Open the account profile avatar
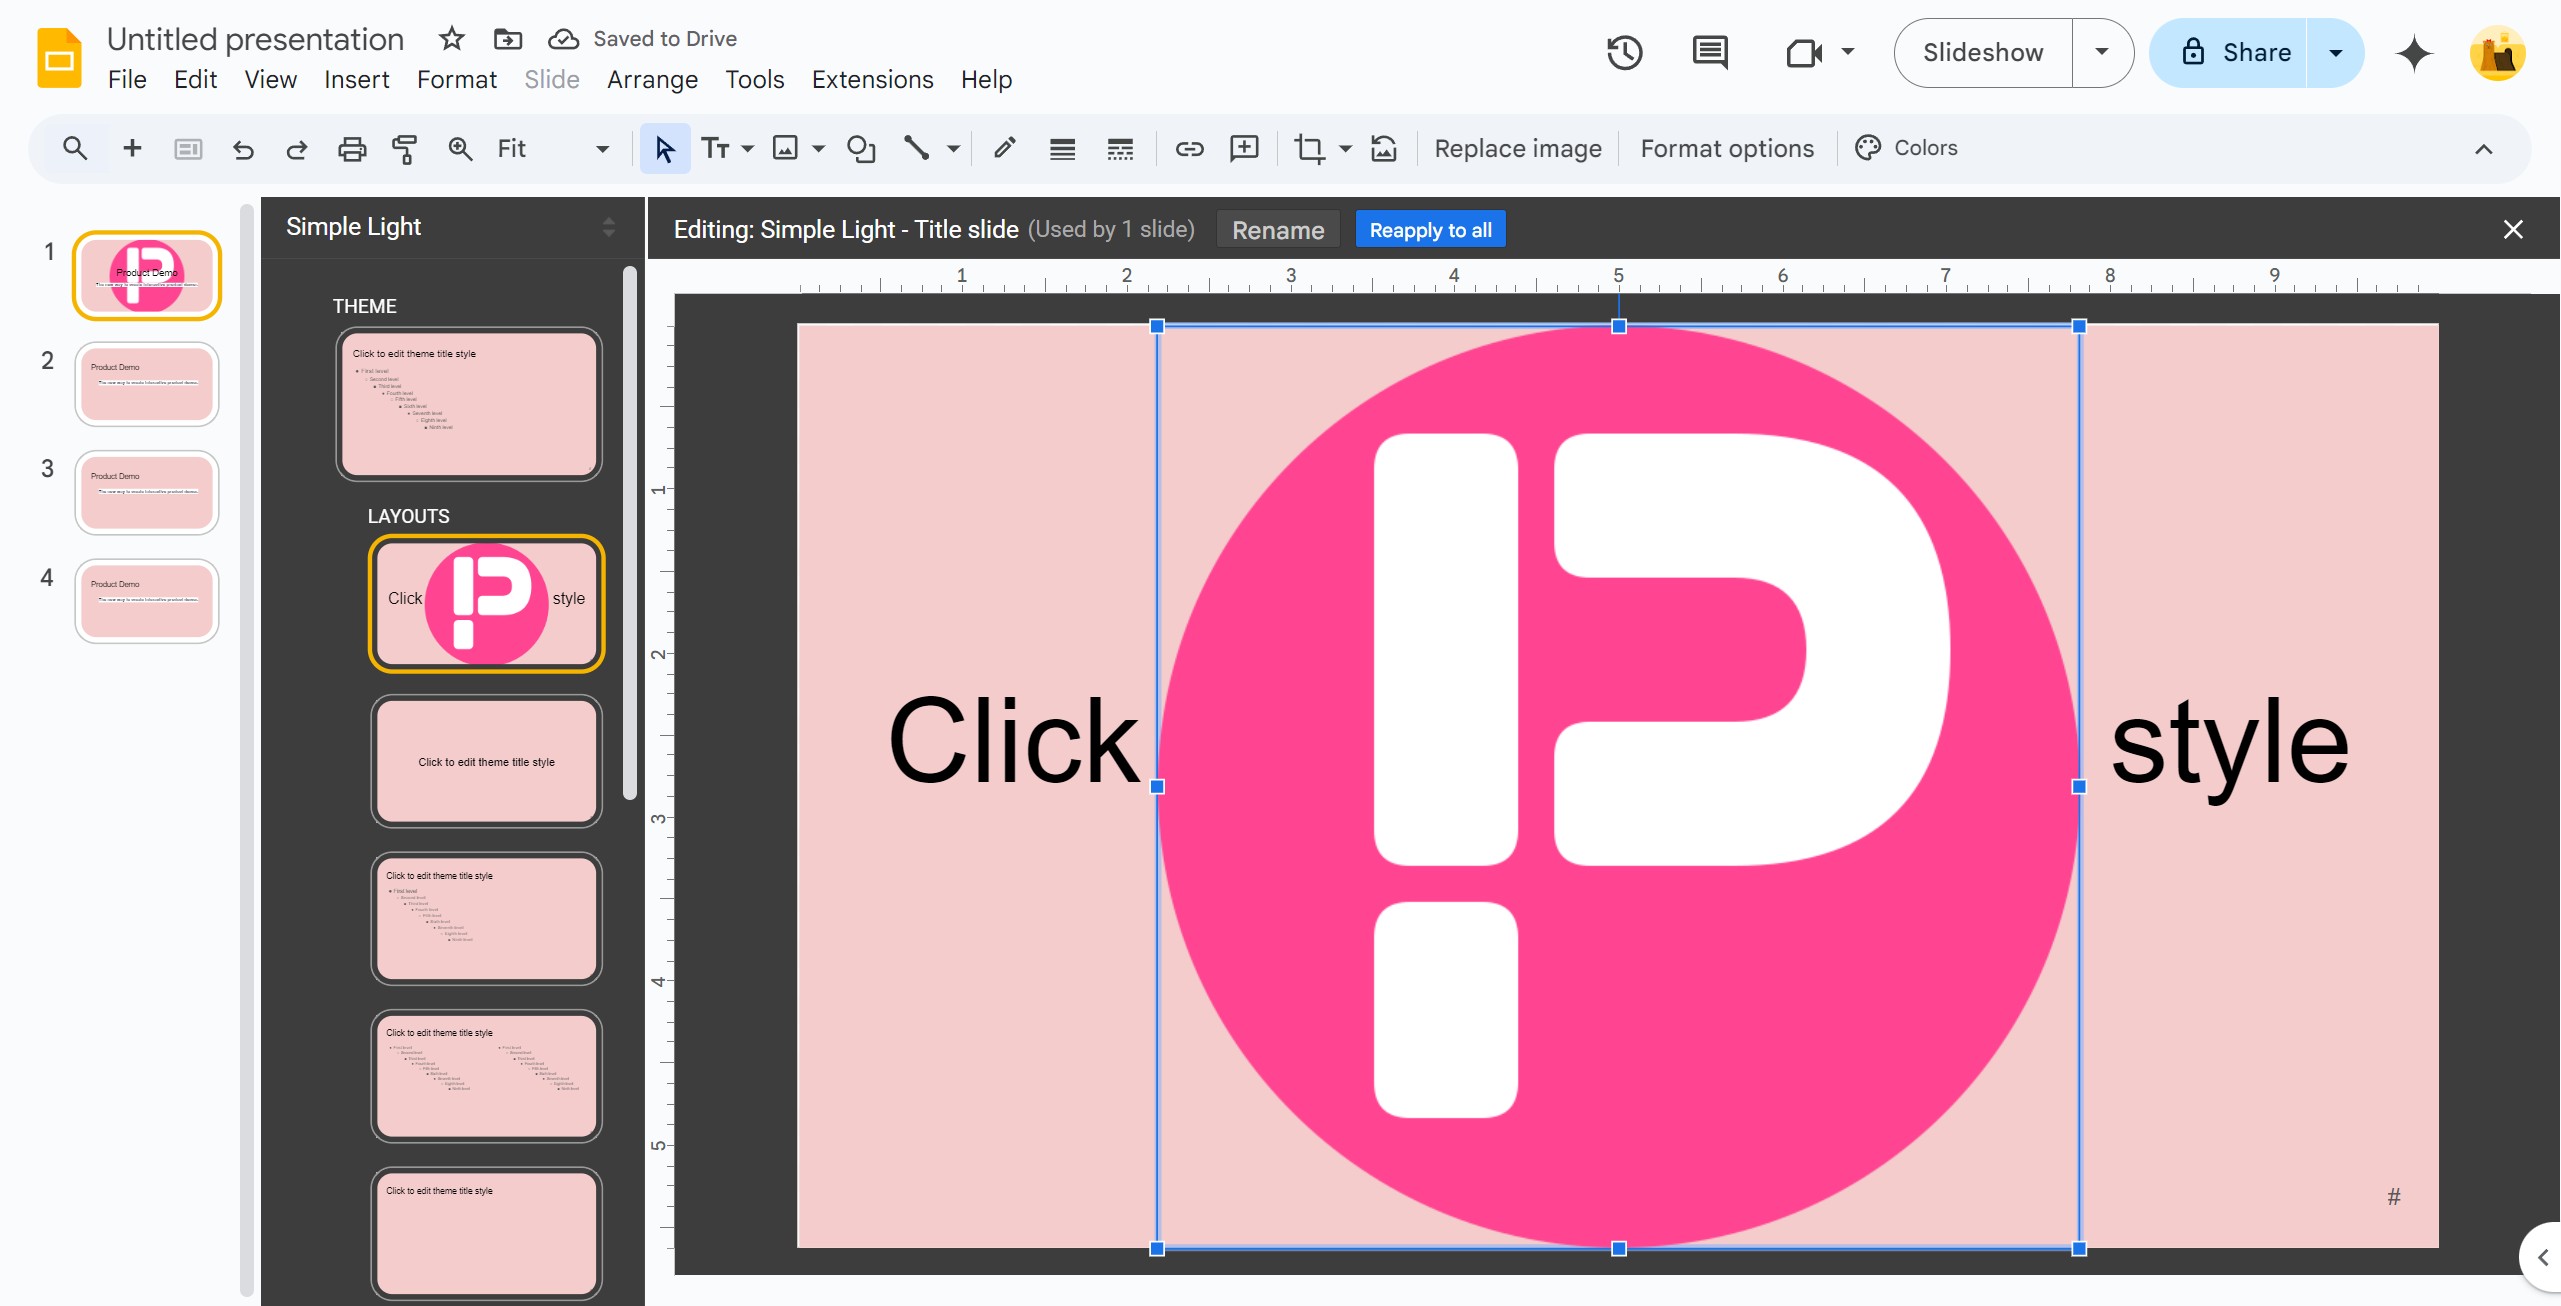The width and height of the screenshot is (2561, 1306). (x=2498, y=53)
